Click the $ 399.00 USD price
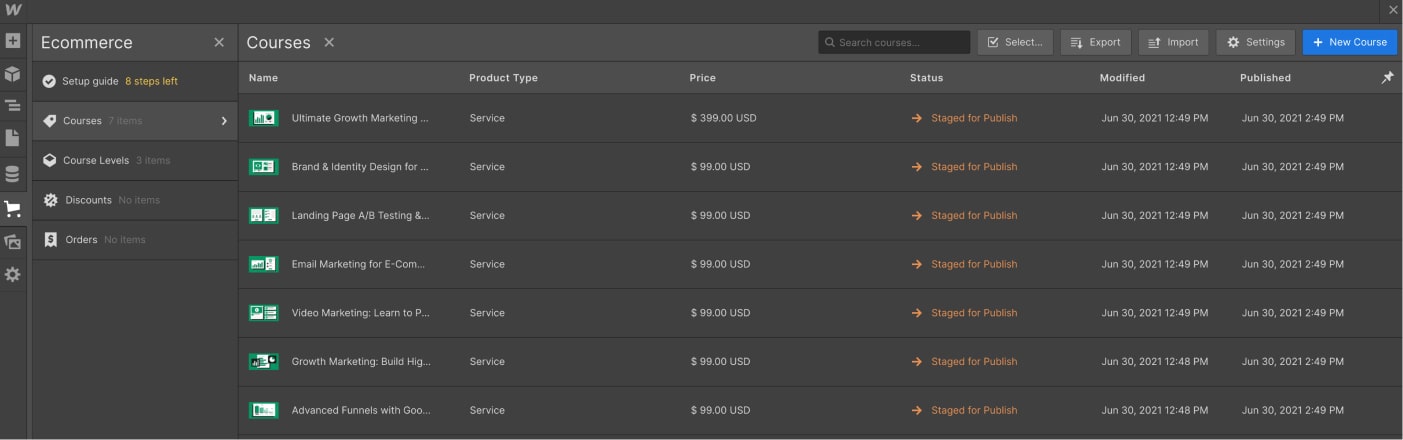 click(723, 118)
